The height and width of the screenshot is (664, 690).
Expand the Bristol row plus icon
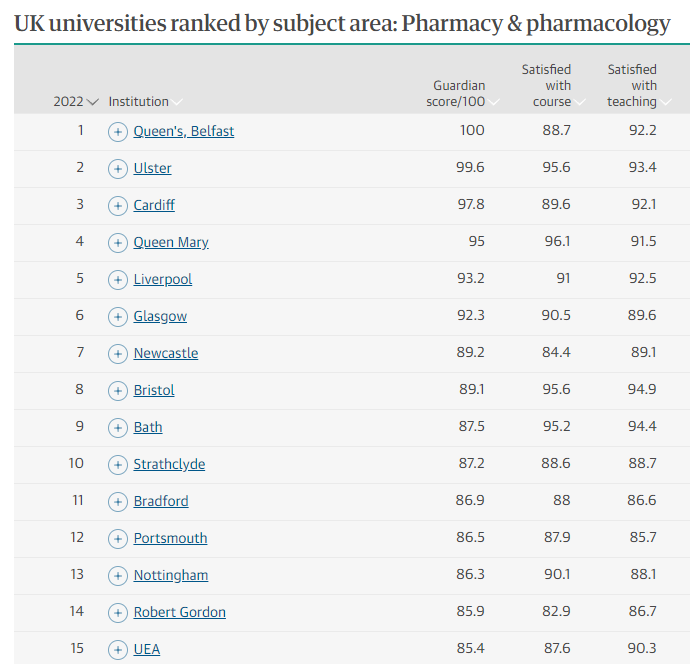coord(118,391)
